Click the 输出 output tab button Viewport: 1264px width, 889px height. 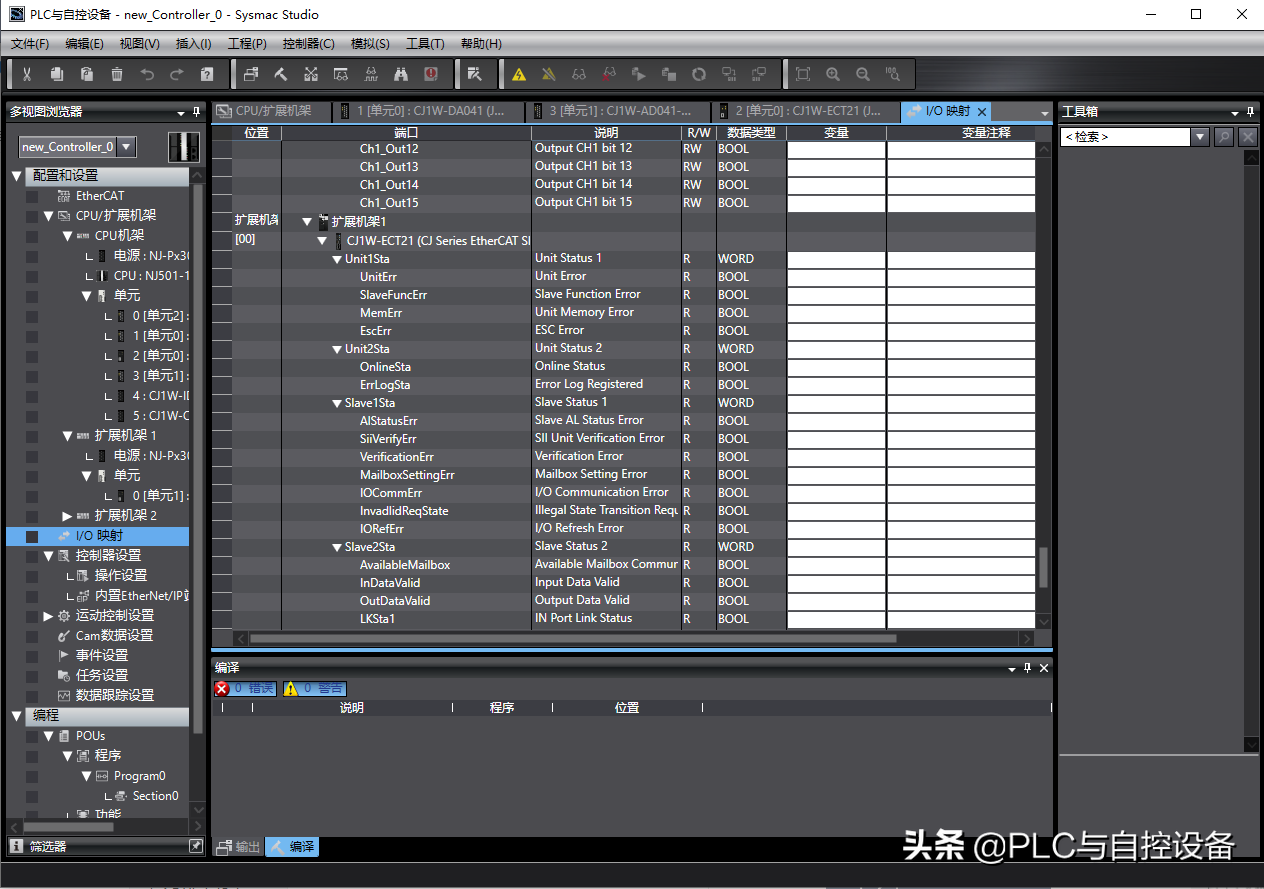pyautogui.click(x=239, y=847)
